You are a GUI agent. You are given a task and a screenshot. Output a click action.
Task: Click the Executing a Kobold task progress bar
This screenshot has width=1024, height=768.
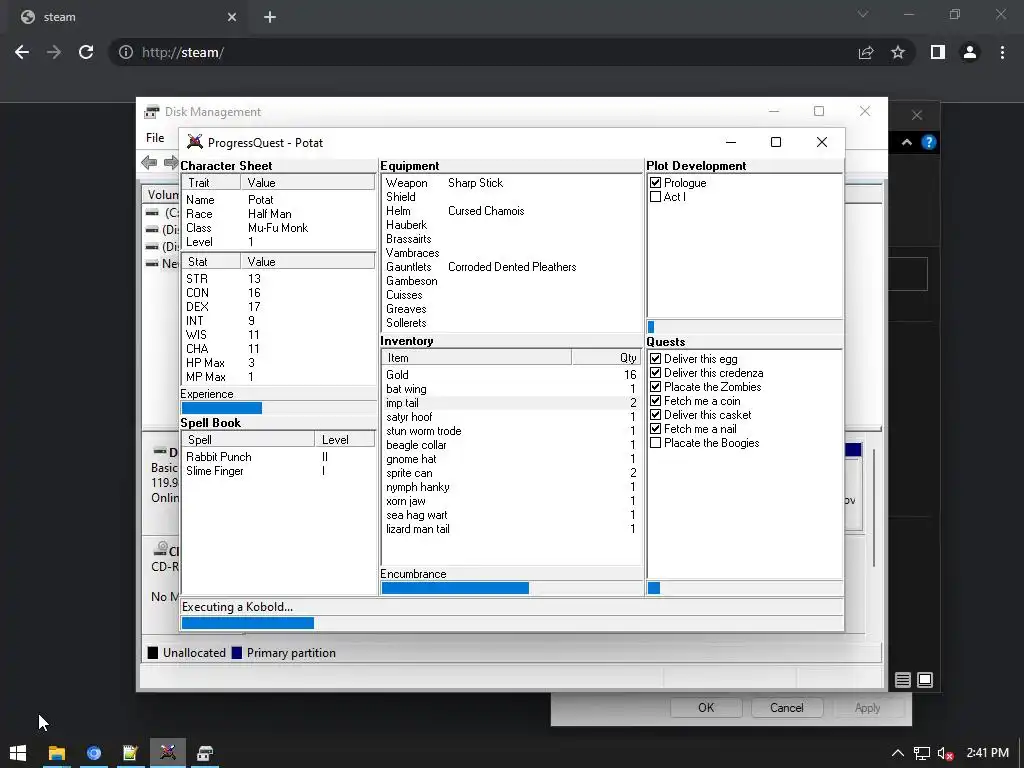[512, 623]
